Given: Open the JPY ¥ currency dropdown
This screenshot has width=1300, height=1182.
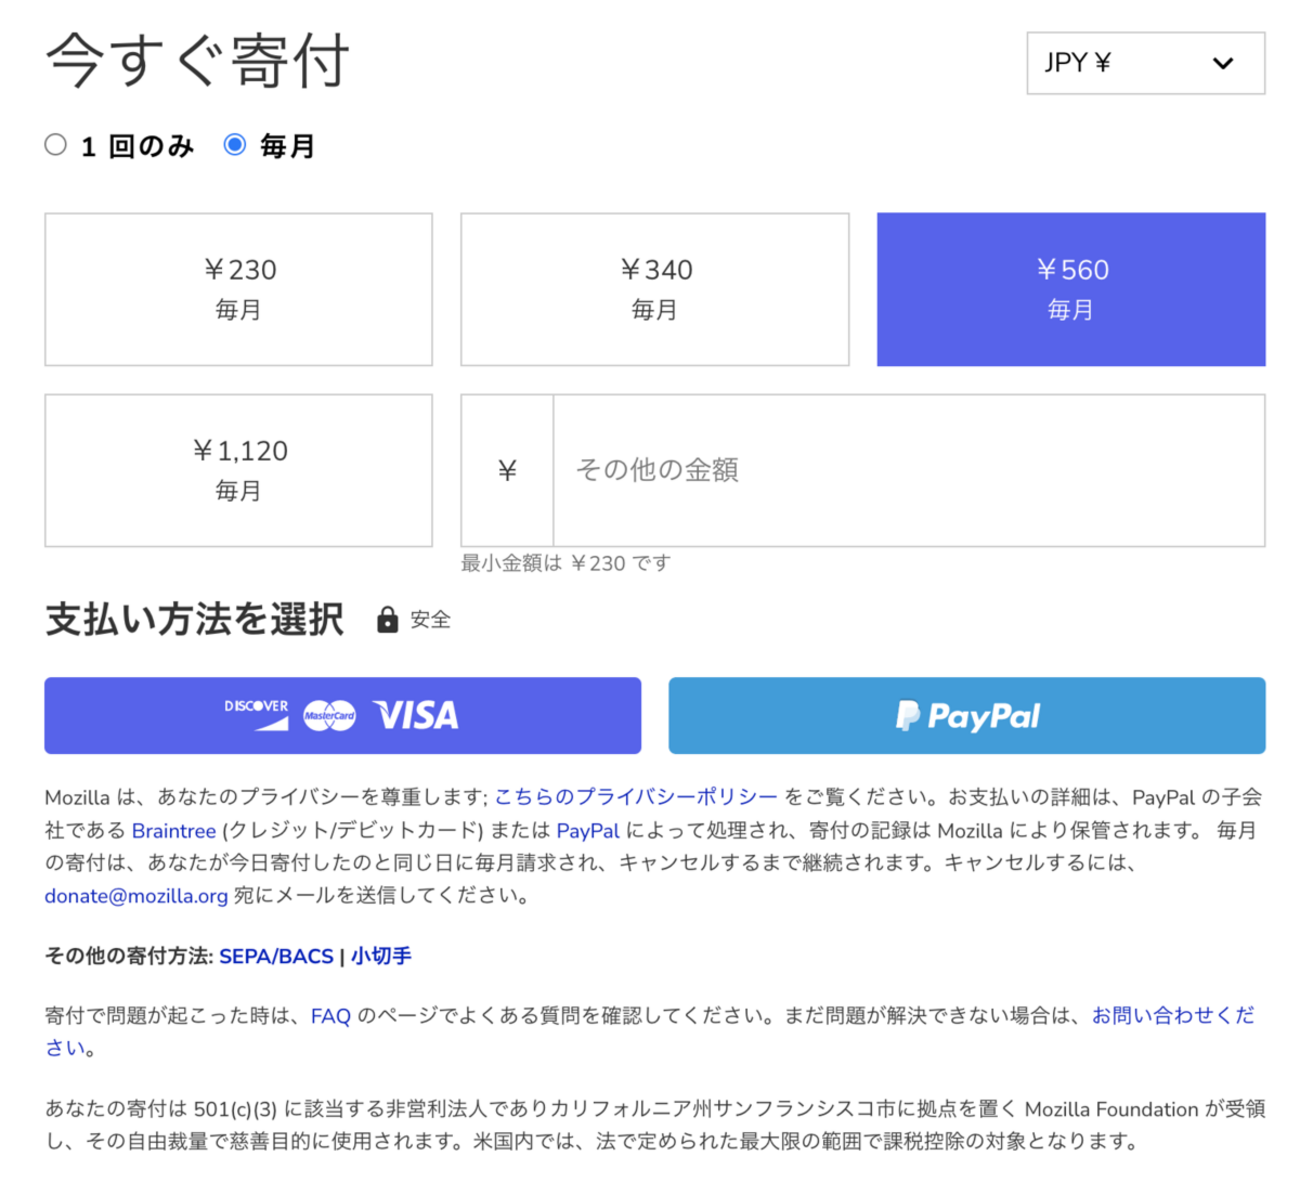Looking at the screenshot, I should click(x=1145, y=63).
